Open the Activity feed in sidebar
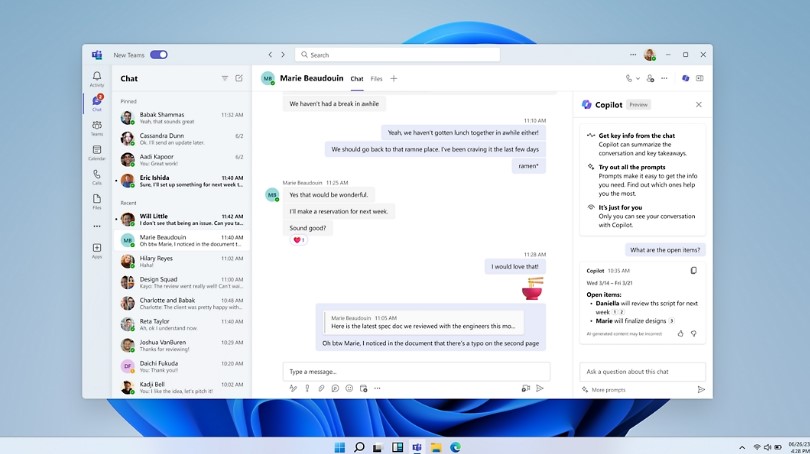The height and width of the screenshot is (454, 810). pos(97,78)
